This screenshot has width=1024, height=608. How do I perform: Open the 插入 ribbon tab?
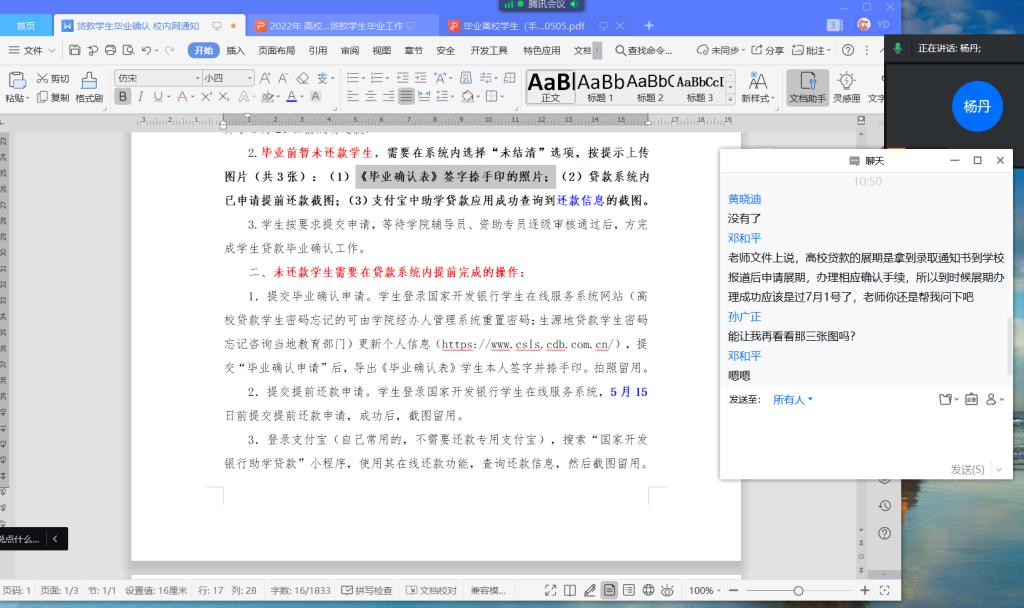tap(235, 50)
